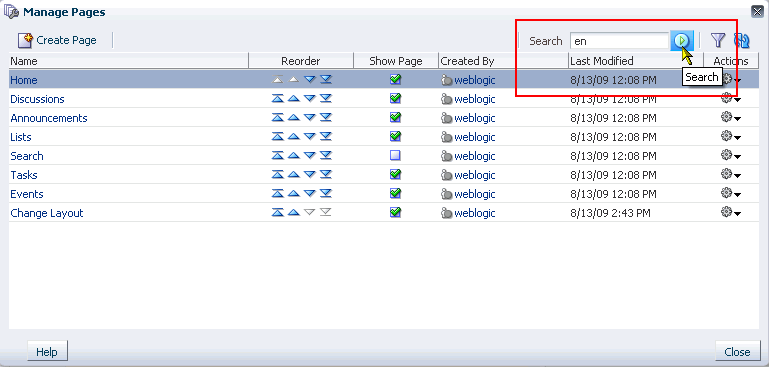The width and height of the screenshot is (769, 378).
Task: Click the Name column header
Action: pos(128,61)
